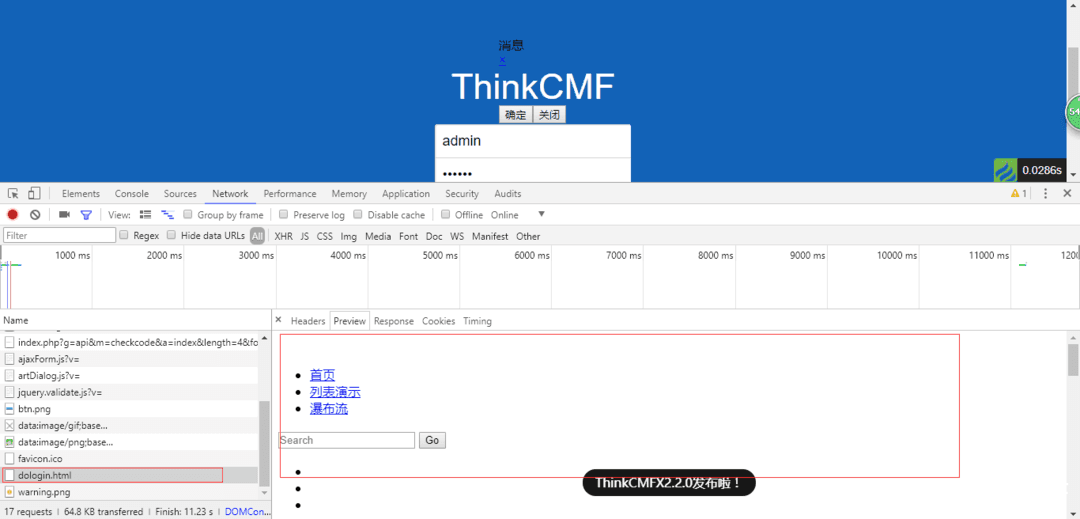Select the Network tab
This screenshot has width=1080, height=519.
(230, 193)
